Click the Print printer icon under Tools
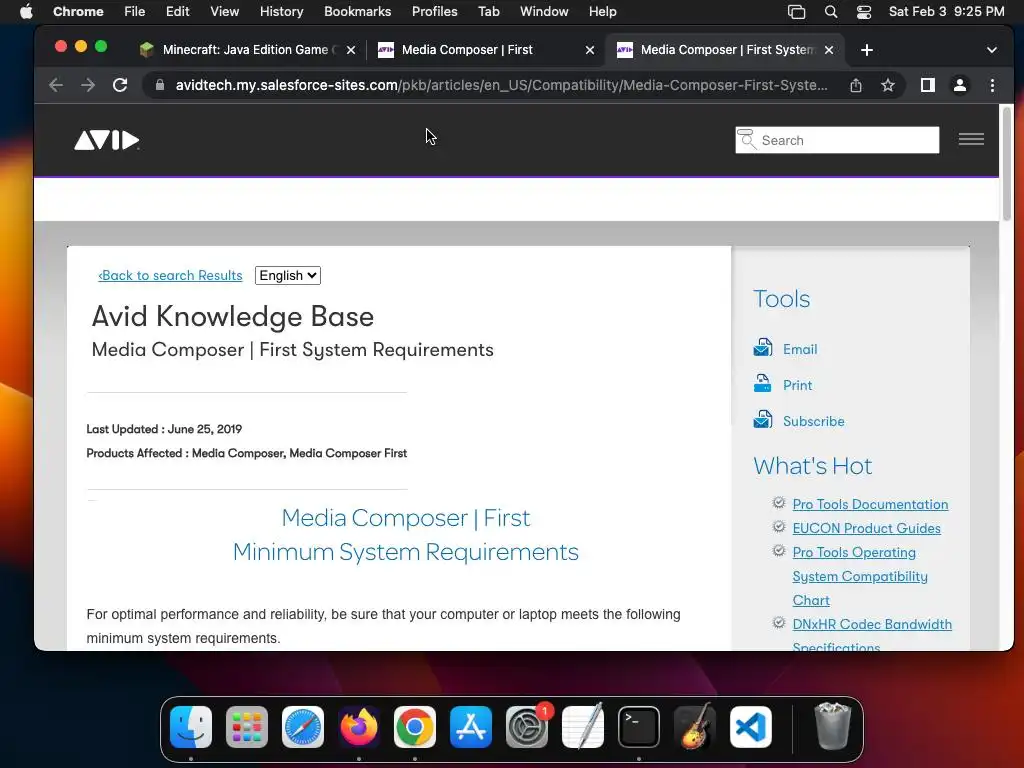This screenshot has height=768, width=1024. click(763, 383)
